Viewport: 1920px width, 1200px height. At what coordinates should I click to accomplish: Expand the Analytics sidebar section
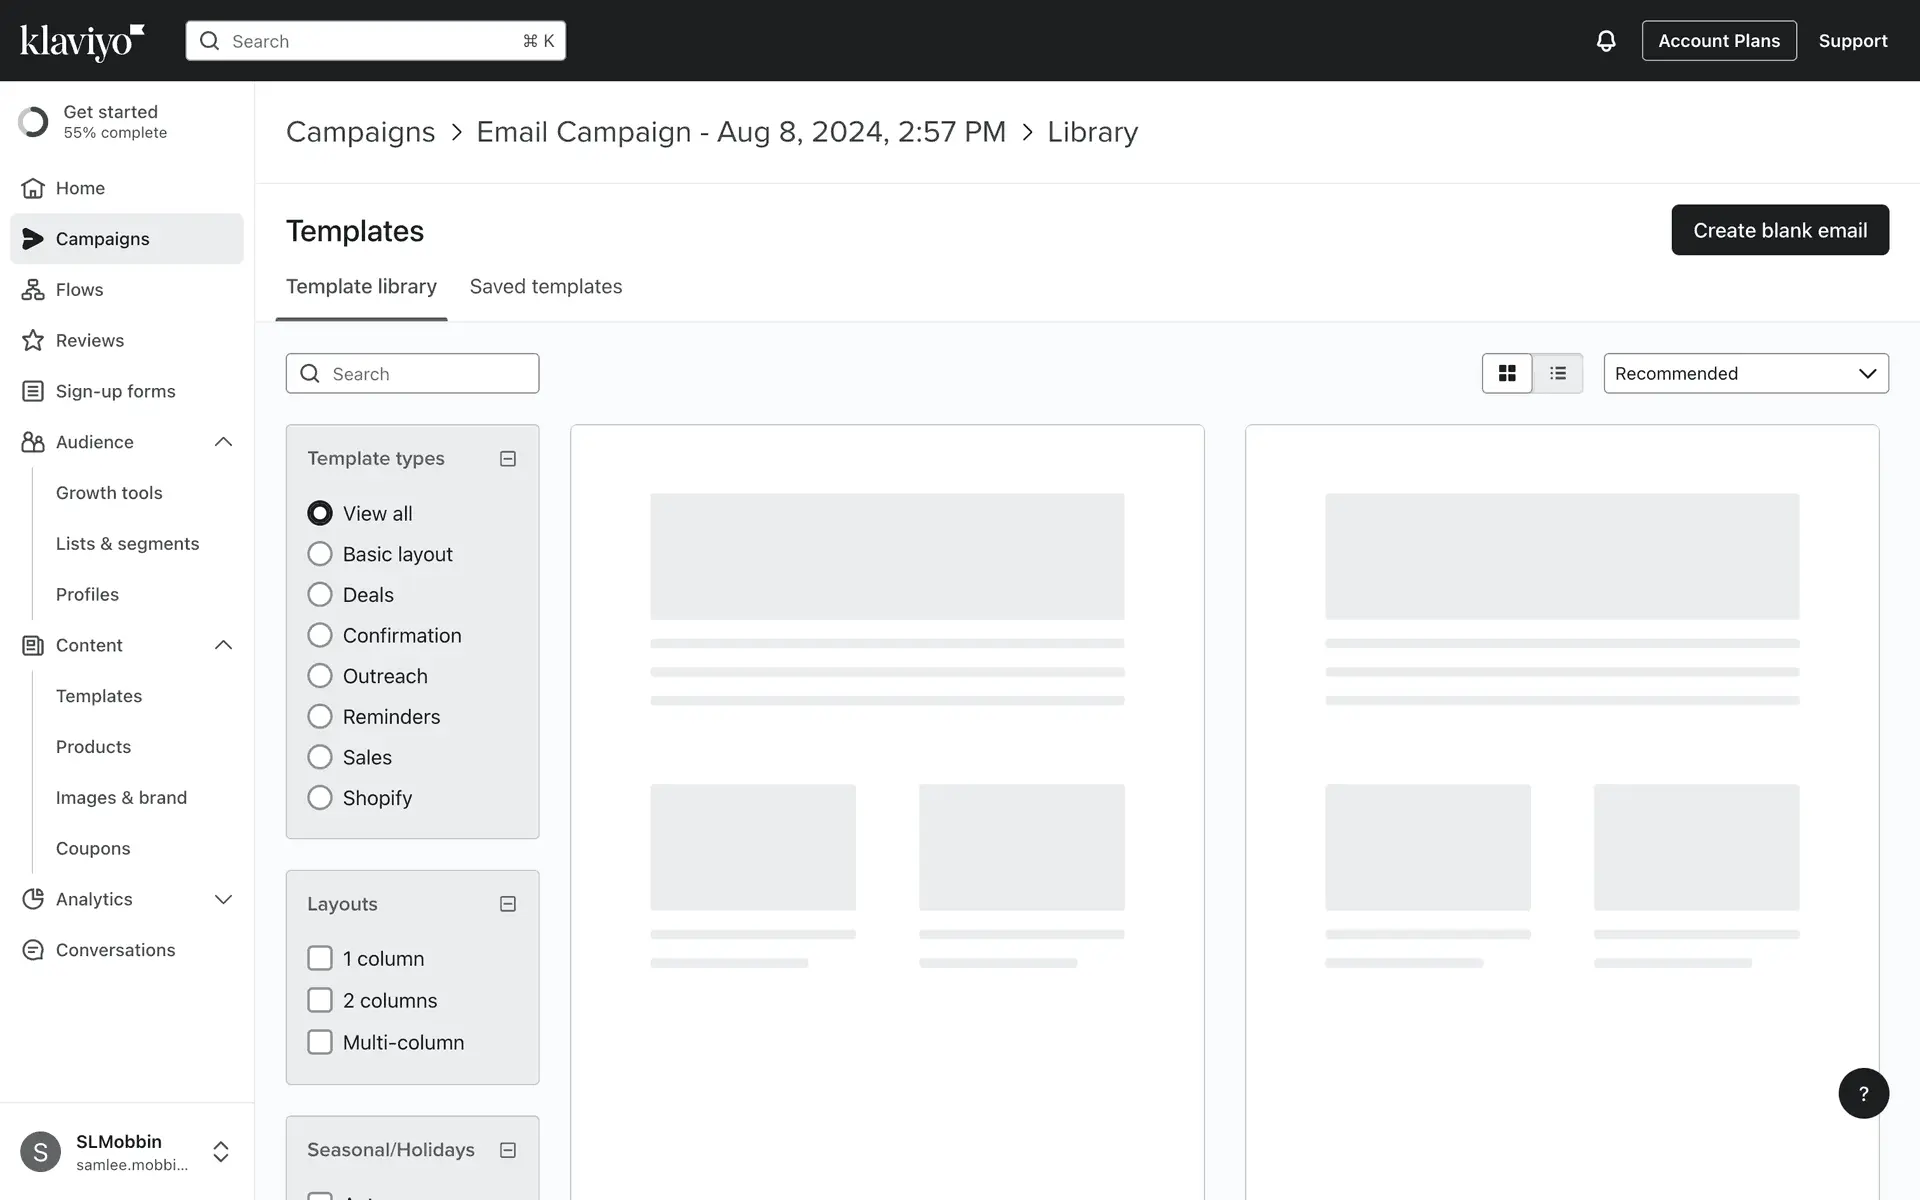coord(223,899)
